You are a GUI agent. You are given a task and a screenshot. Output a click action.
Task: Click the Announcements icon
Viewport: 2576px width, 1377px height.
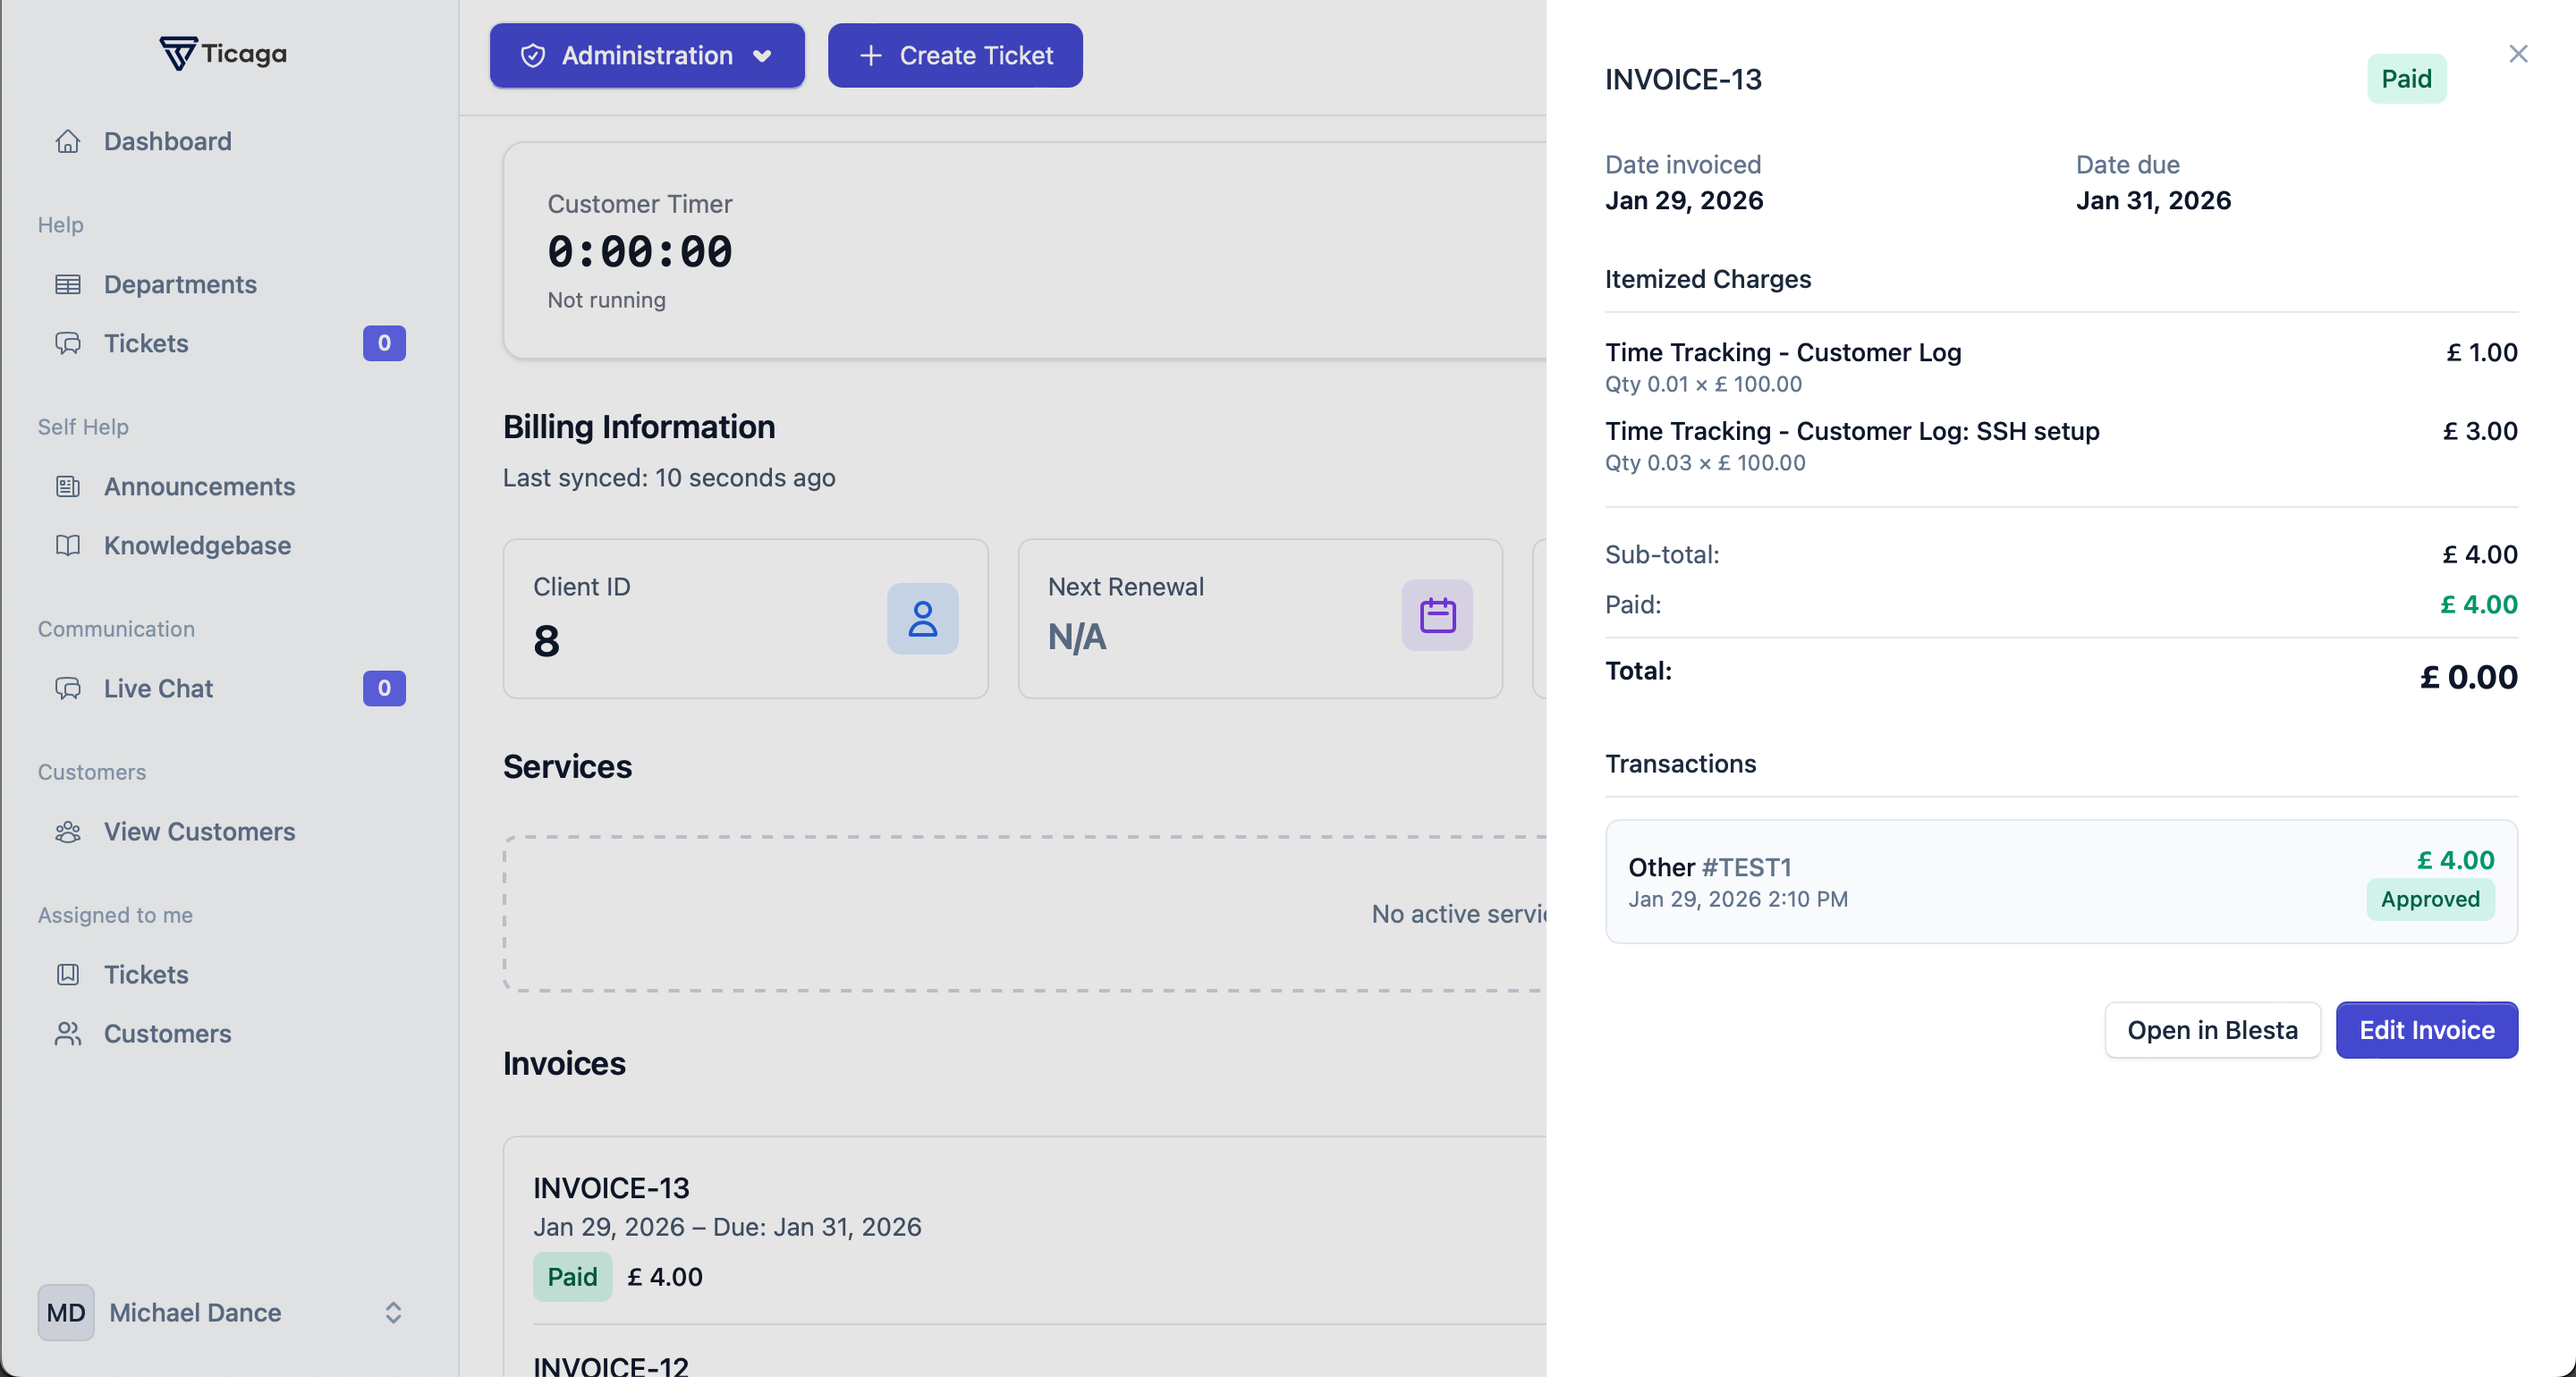[x=68, y=486]
